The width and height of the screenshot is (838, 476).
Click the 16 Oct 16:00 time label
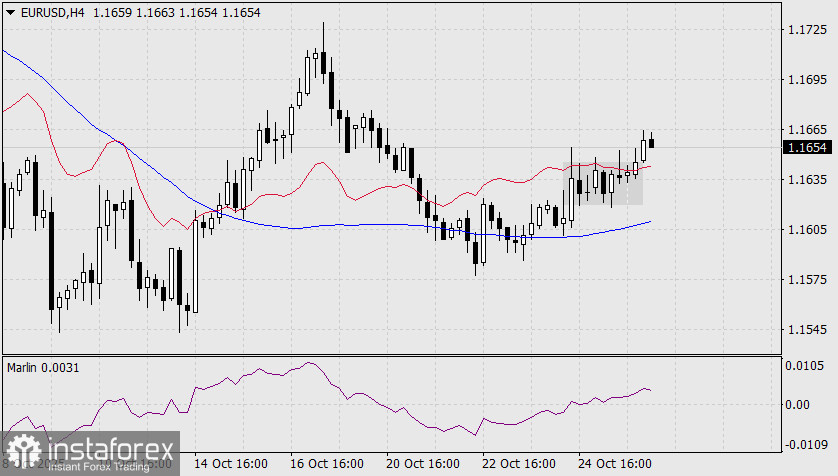[327, 463]
